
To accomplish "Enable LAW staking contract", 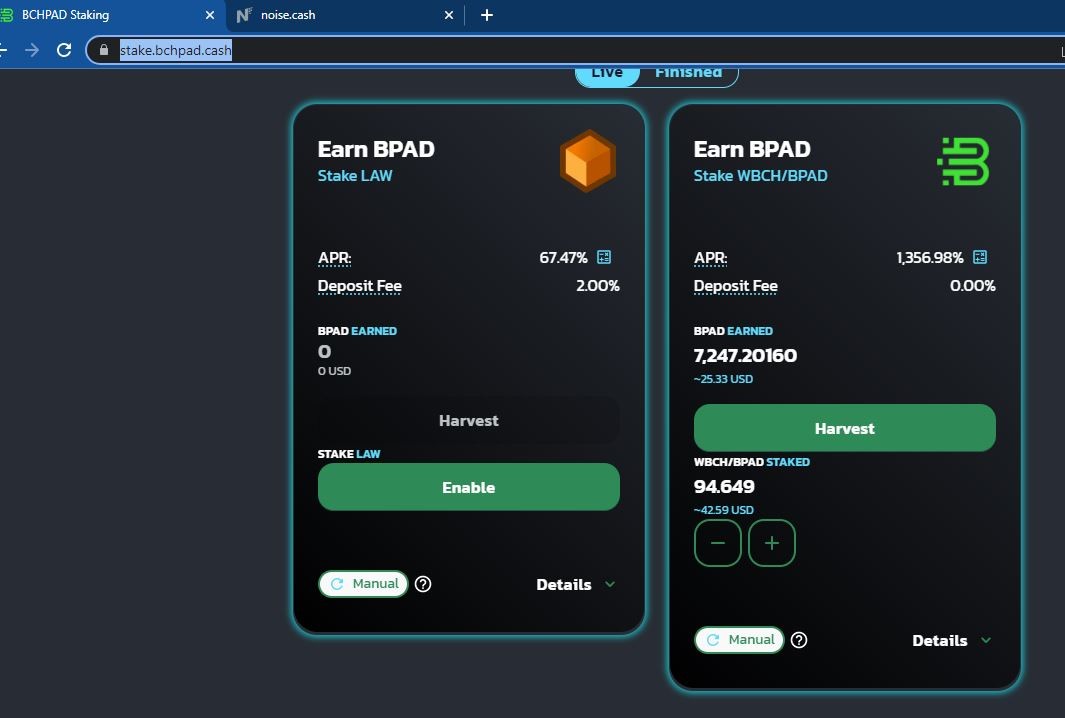I will point(469,487).
